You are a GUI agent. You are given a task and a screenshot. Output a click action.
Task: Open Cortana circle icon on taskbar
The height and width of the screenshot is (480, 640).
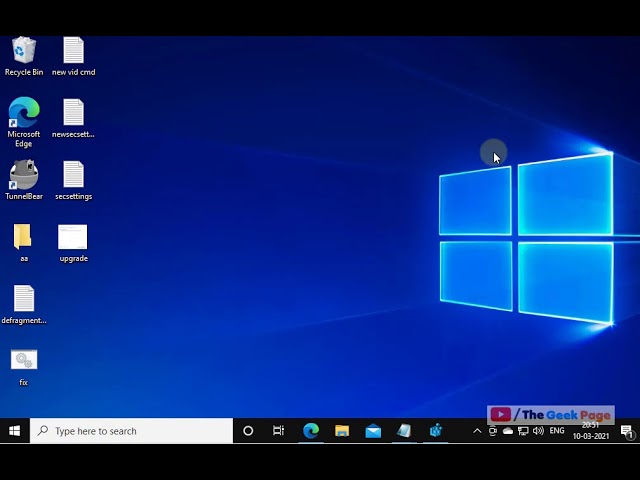[248, 431]
